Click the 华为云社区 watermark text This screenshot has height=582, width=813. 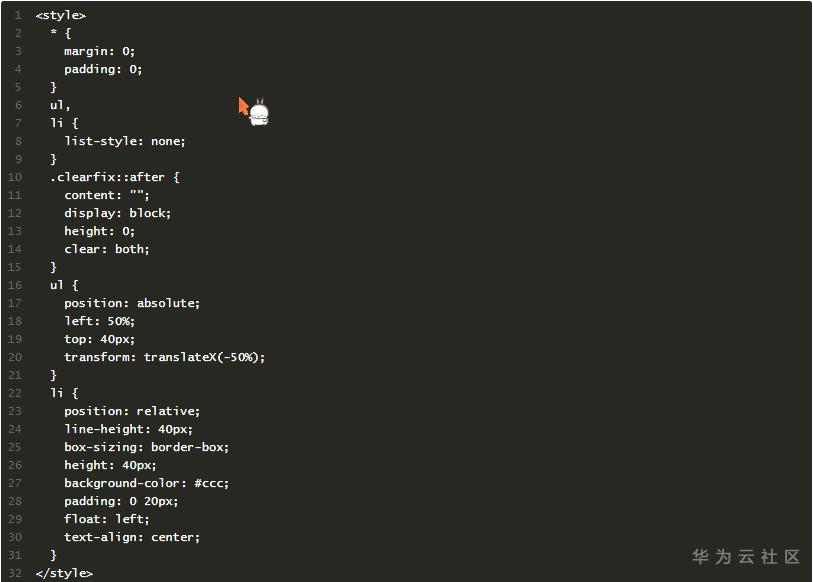coord(746,556)
